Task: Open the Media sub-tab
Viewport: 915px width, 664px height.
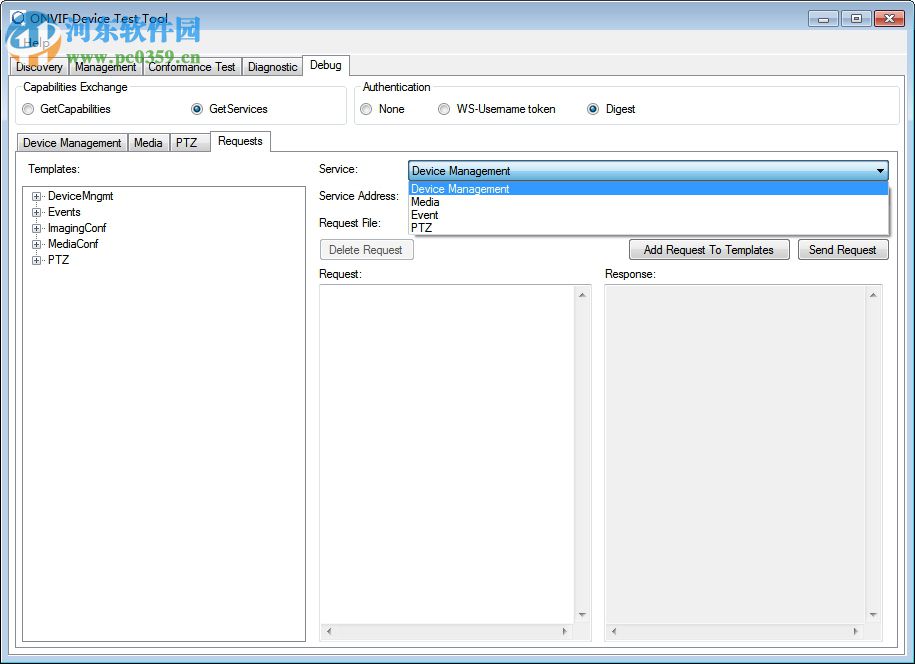Action: point(148,142)
